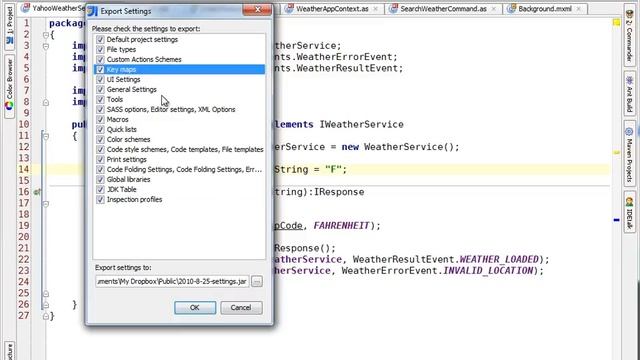
Task: Collapse the imports fold at line 3
Action: tap(46, 46)
